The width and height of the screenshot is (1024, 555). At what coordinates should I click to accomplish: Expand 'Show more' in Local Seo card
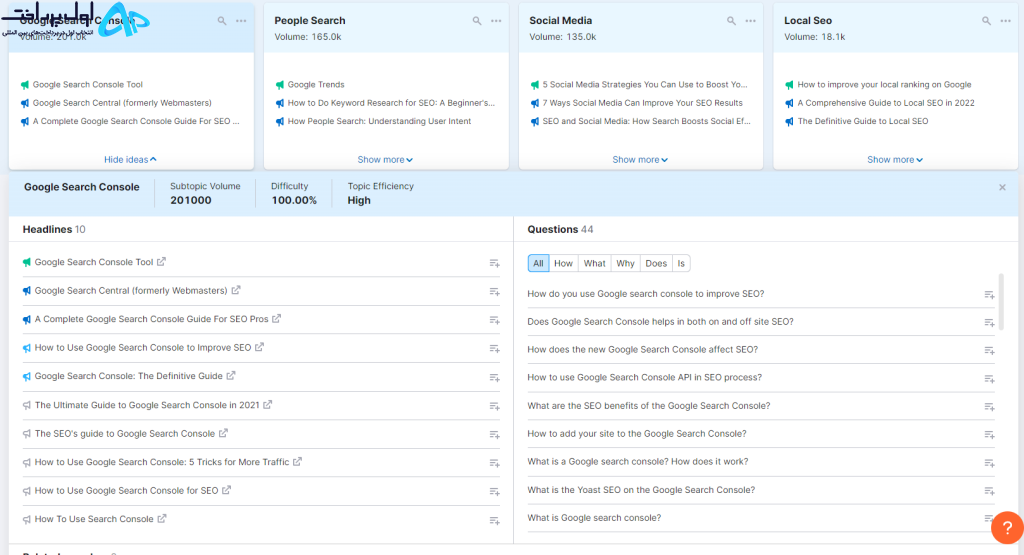[895, 159]
